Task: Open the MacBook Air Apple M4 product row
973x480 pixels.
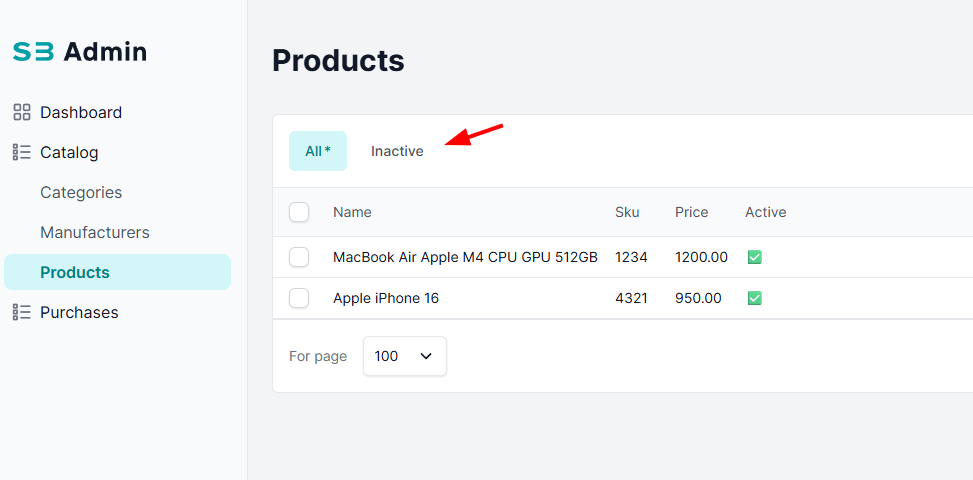Action: 622,257
